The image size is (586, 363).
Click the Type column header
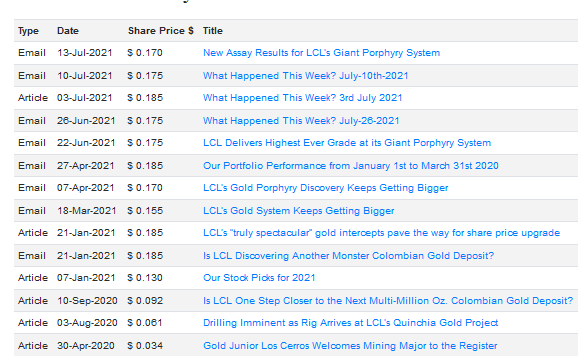[28, 31]
